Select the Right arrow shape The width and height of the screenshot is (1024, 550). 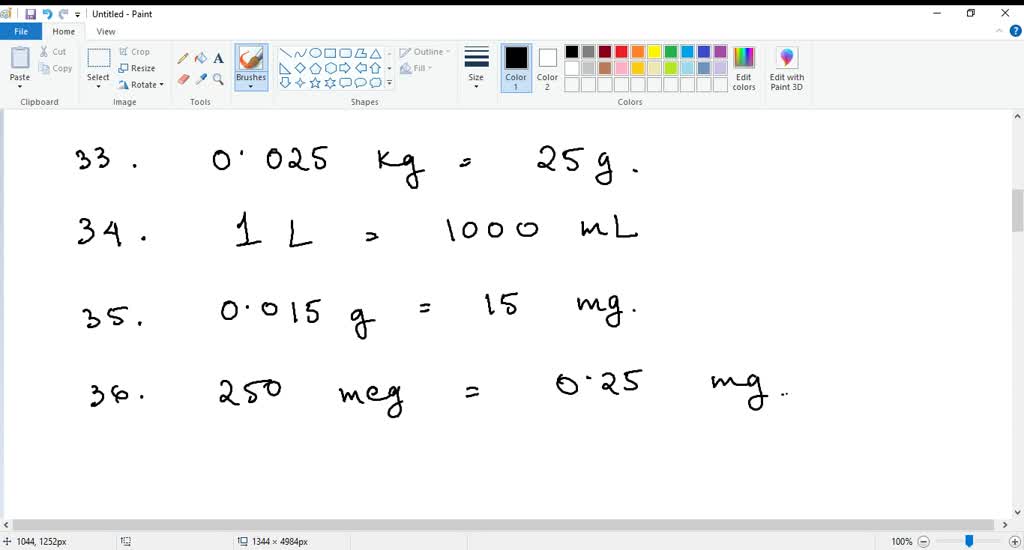tap(345, 68)
